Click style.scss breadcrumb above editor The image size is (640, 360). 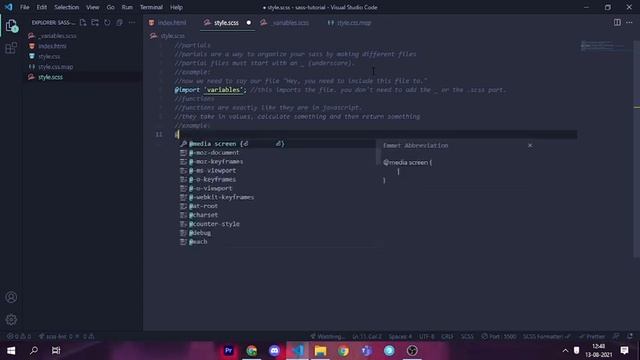pyautogui.click(x=172, y=36)
